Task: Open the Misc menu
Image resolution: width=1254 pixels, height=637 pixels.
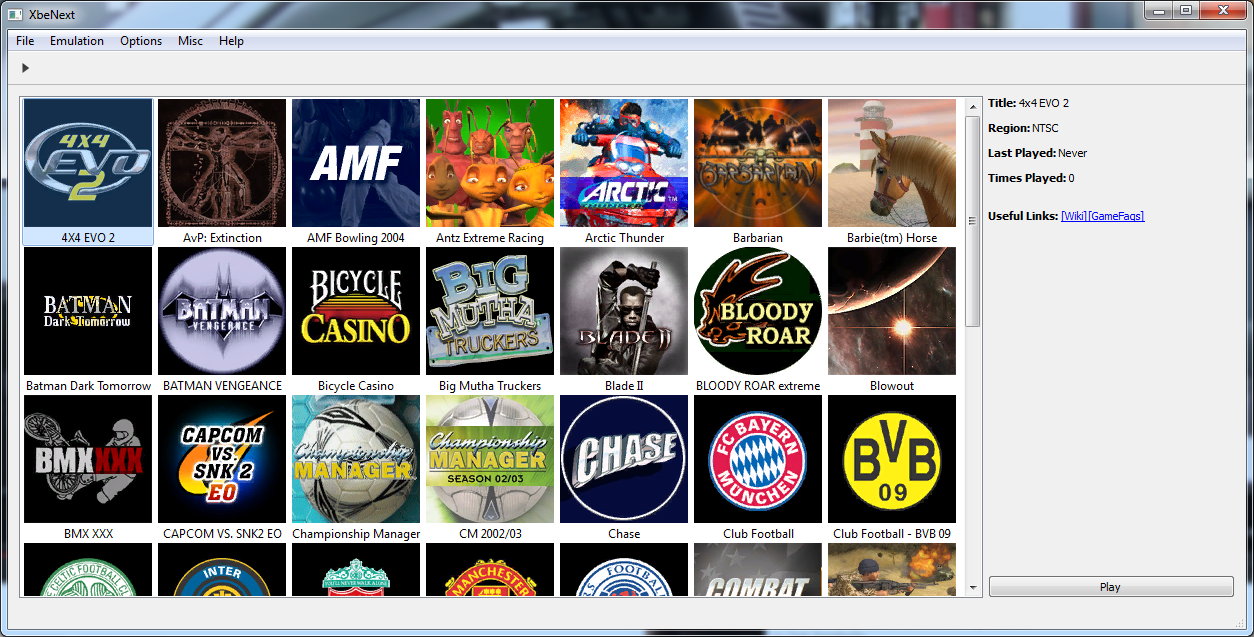Action: (x=190, y=41)
